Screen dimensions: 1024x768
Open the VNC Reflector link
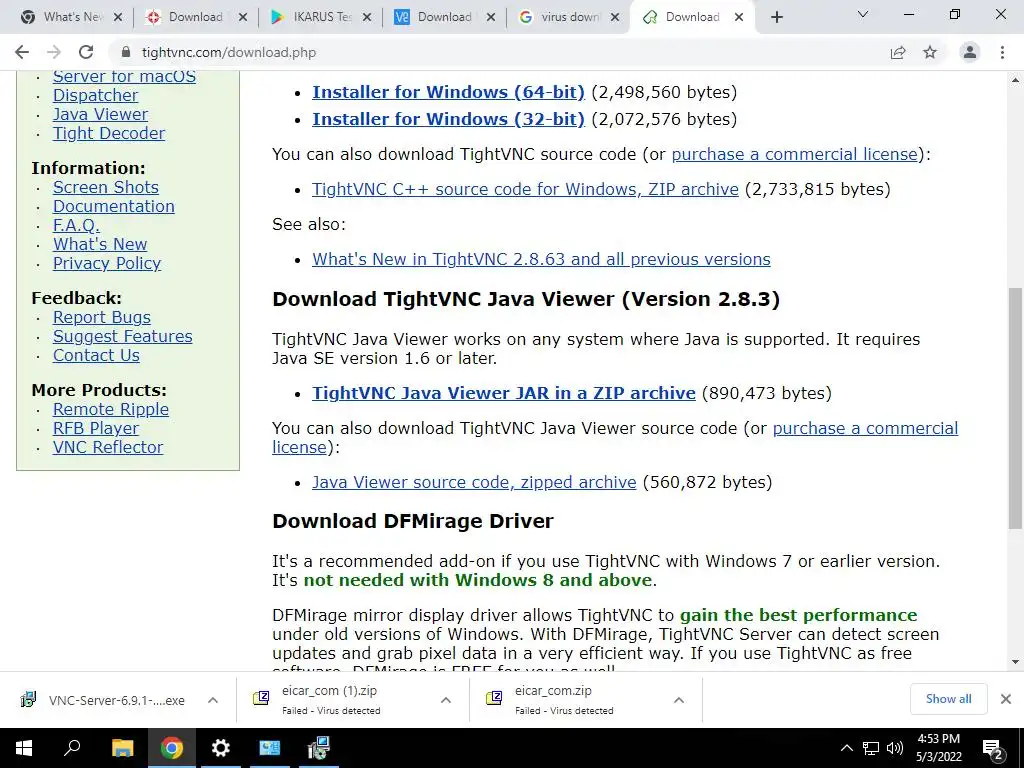tap(108, 447)
